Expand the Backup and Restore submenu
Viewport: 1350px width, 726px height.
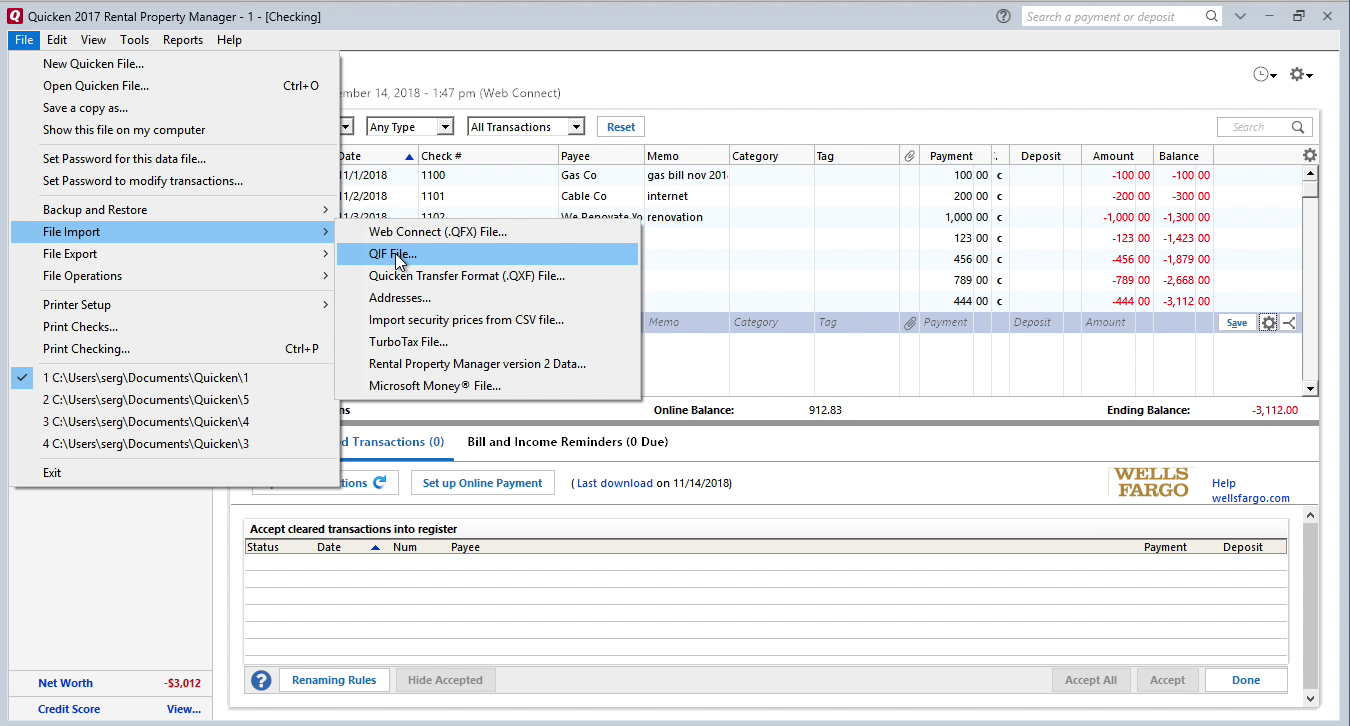[x=175, y=210]
